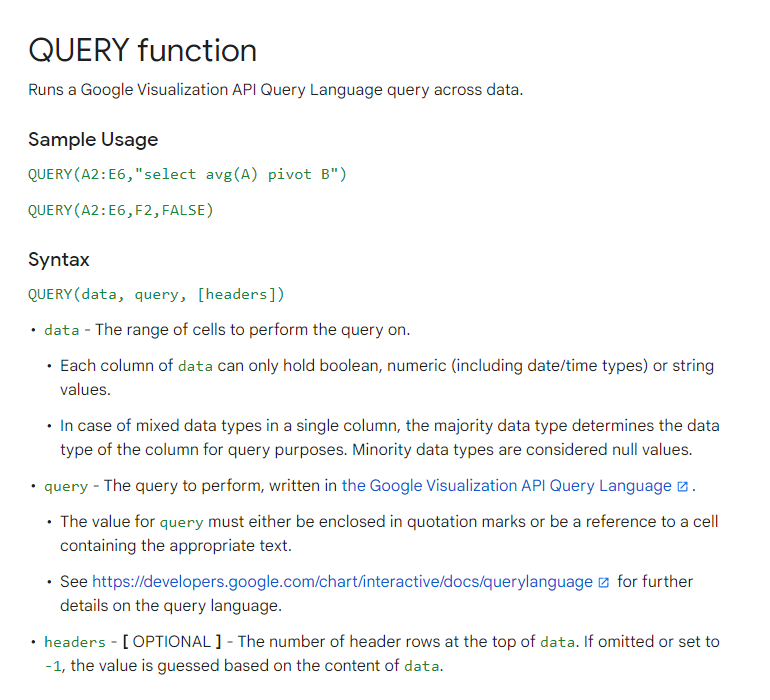
Task: Click the QUERY(data, query, [headers]) syntax line
Action: 156,294
